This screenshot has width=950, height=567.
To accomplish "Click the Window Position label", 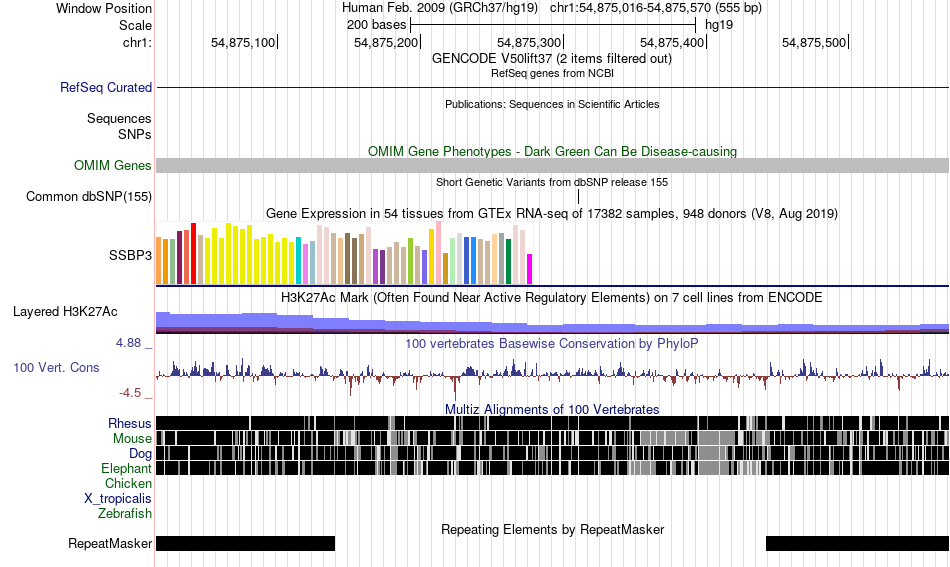I will pyautogui.click(x=104, y=8).
